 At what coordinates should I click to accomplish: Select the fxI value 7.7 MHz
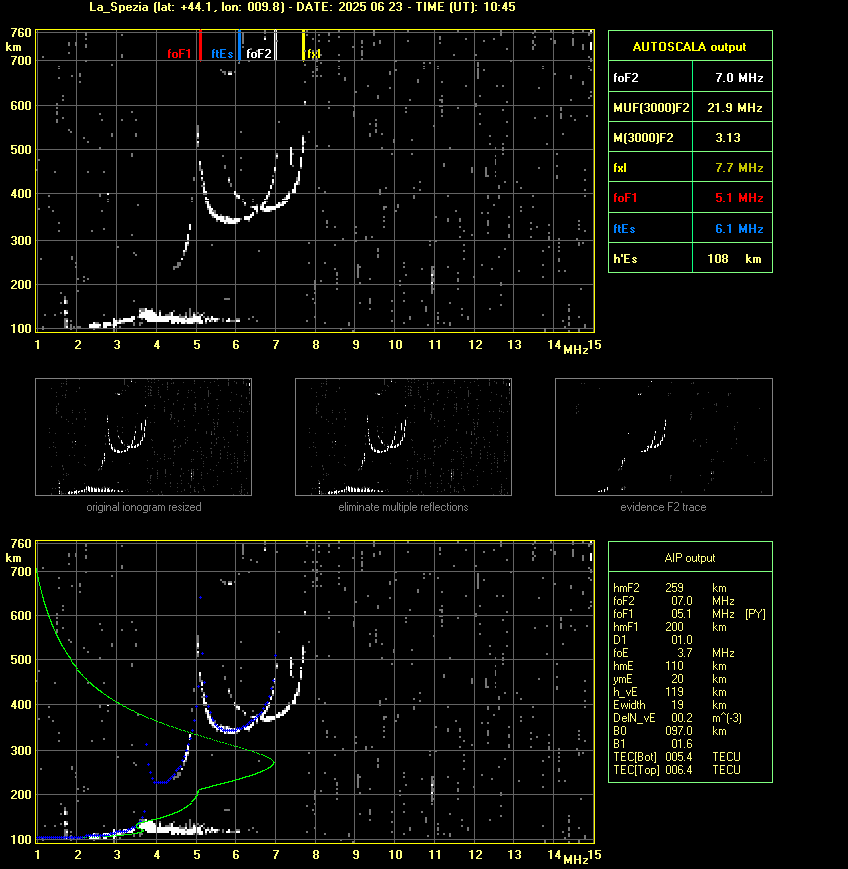[x=739, y=167]
